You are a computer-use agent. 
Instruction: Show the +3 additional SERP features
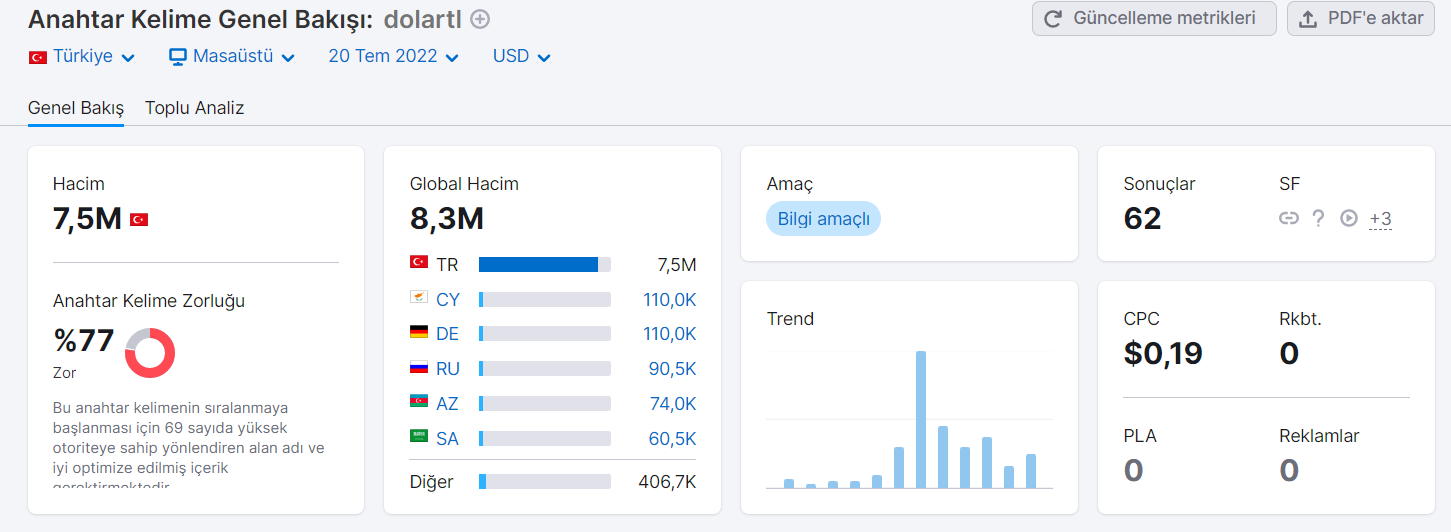(1380, 219)
